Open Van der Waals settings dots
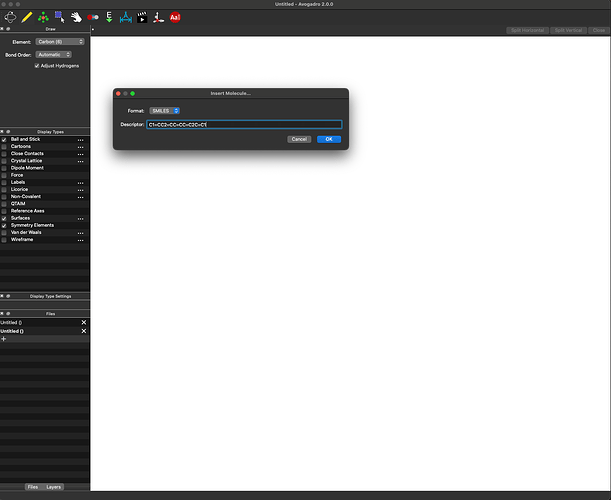 tap(80, 233)
